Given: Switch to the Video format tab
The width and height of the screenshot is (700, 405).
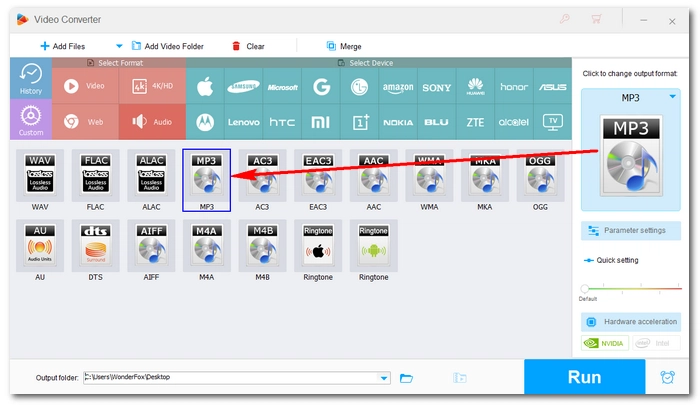Looking at the screenshot, I should [85, 86].
